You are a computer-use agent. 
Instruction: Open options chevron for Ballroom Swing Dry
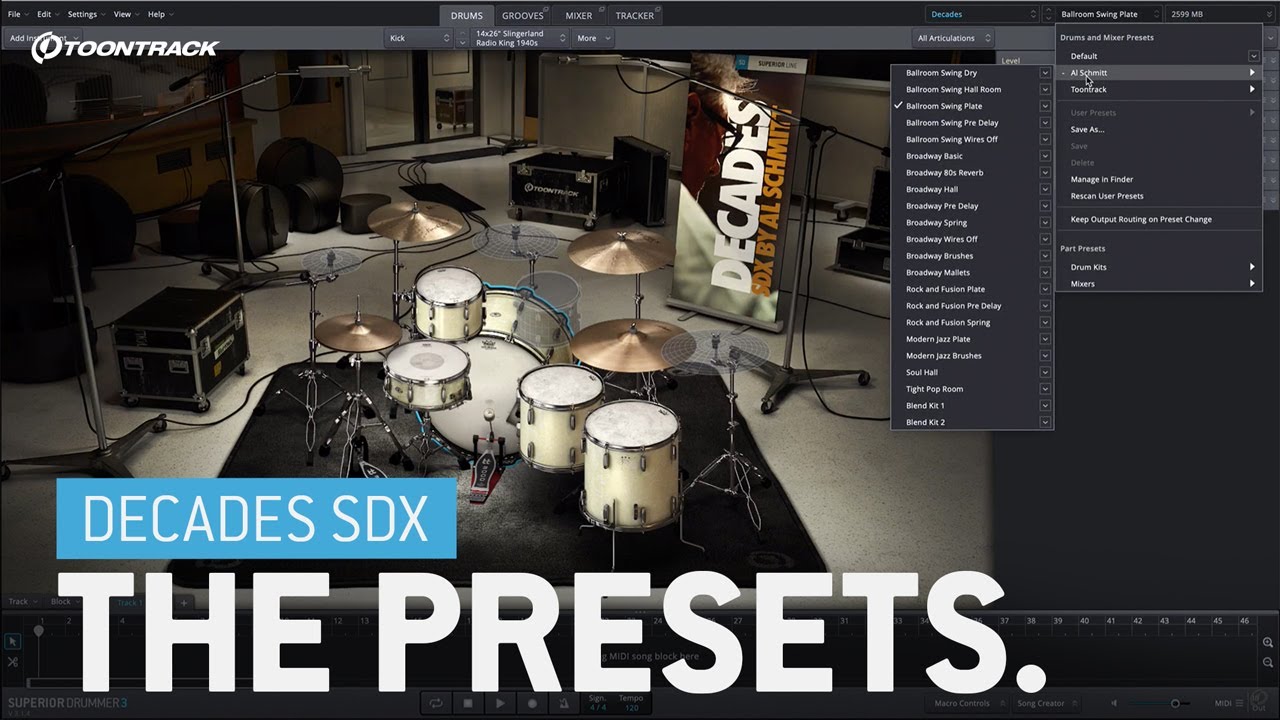point(1045,73)
